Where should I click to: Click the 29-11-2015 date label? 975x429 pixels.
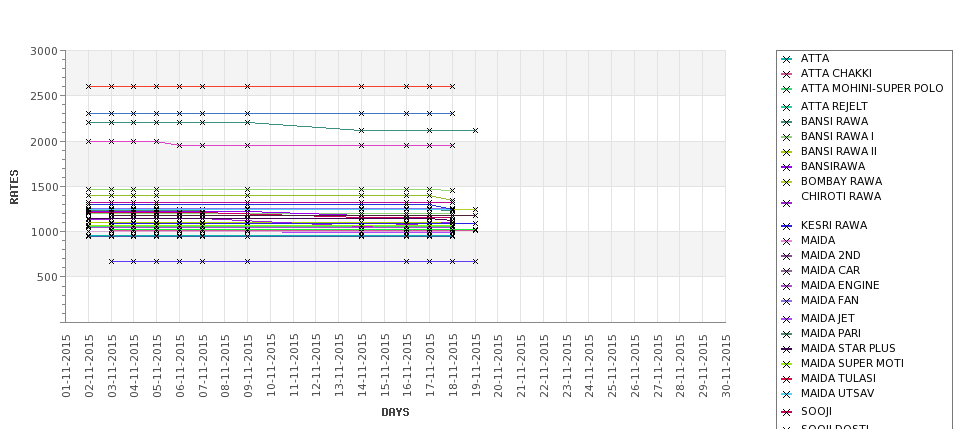pos(703,366)
